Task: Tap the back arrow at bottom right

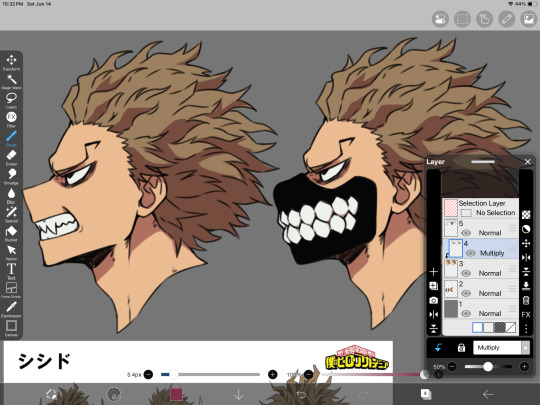Action: pos(488,394)
